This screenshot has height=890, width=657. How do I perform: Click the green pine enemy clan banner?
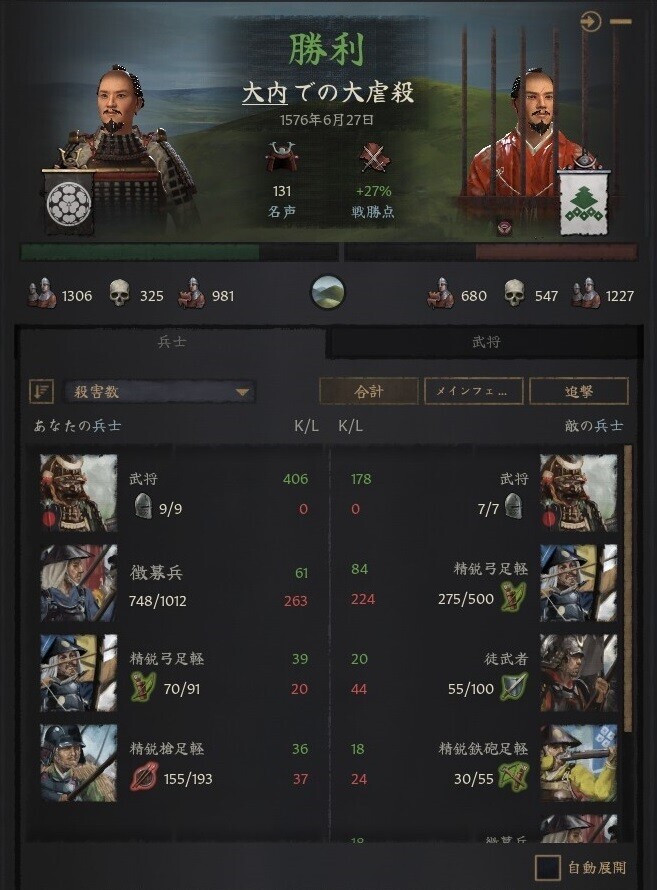tap(584, 203)
